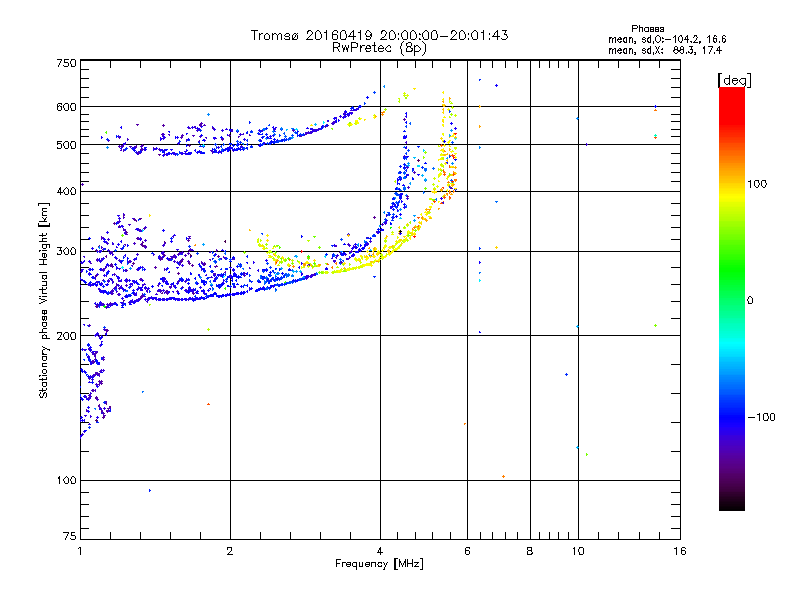
Task: Click the y-axis tick label '750'
Action: click(x=66, y=63)
